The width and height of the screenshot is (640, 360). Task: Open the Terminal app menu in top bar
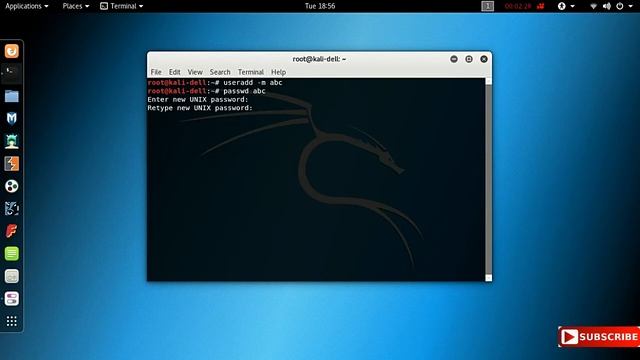point(122,6)
